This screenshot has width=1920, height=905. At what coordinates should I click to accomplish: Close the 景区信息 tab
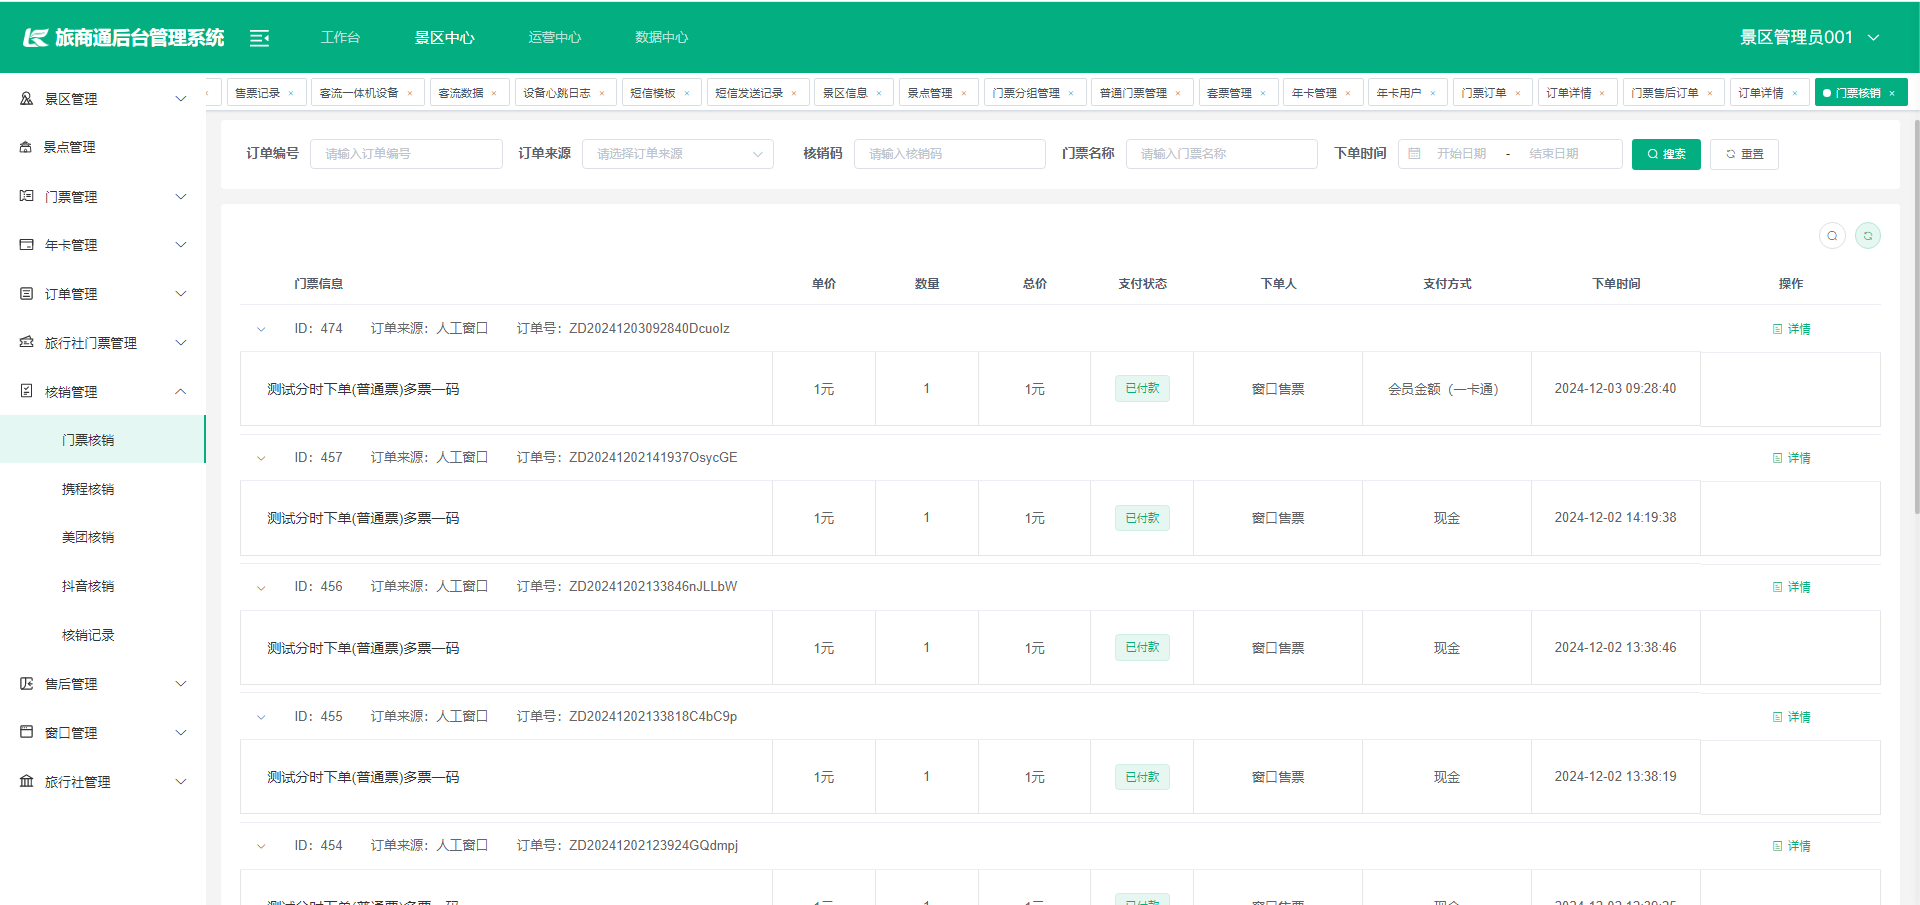(x=879, y=93)
